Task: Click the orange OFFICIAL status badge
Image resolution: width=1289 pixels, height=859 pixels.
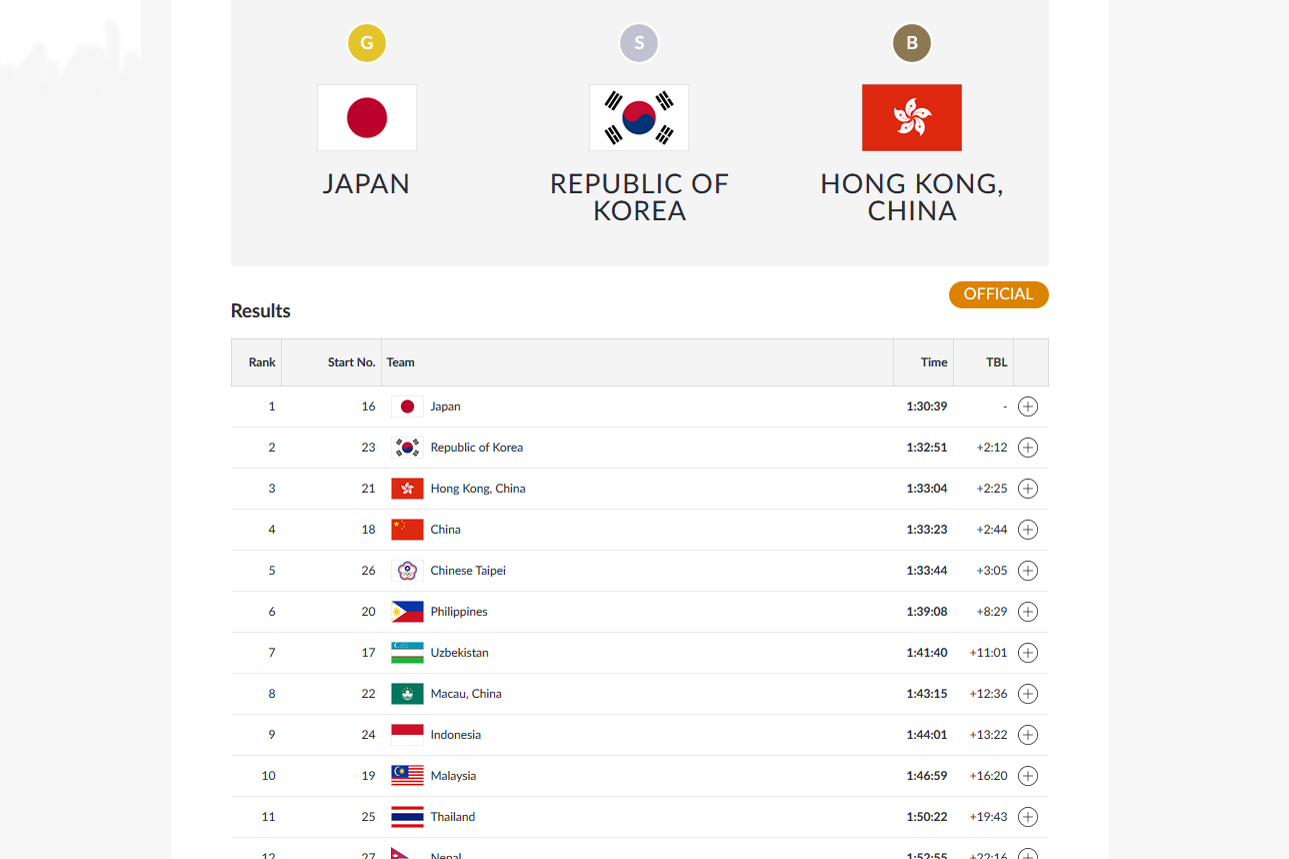Action: (999, 294)
